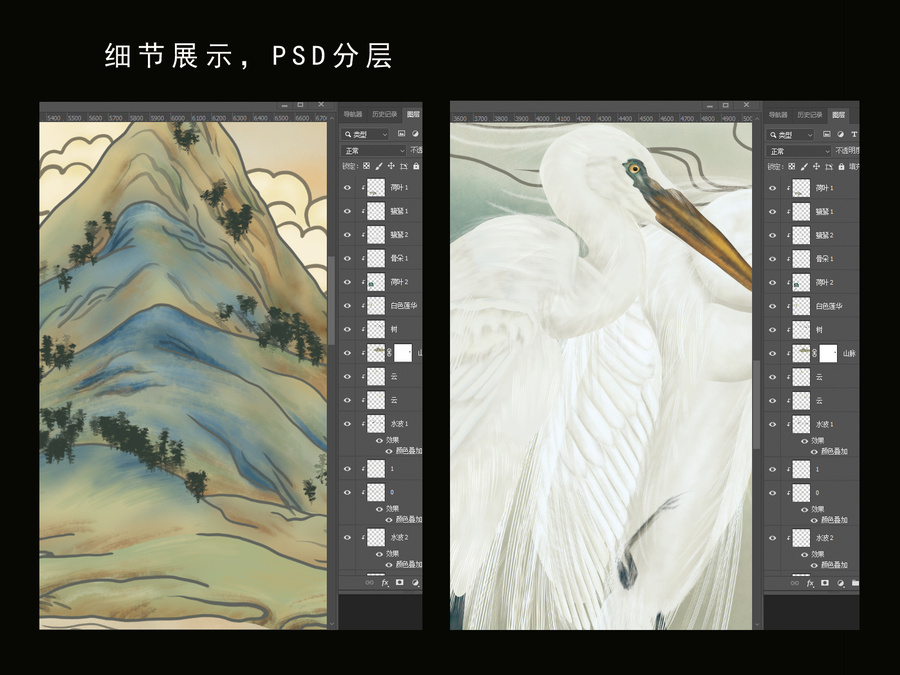Click right canvas vertical scrollbar
900x675 pixels.
[757, 405]
